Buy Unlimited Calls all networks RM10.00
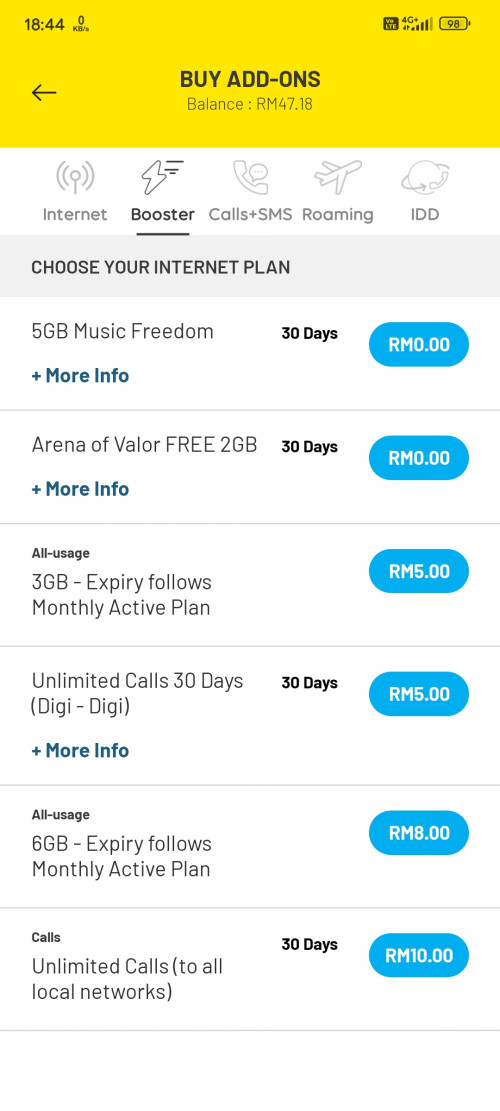 click(419, 955)
